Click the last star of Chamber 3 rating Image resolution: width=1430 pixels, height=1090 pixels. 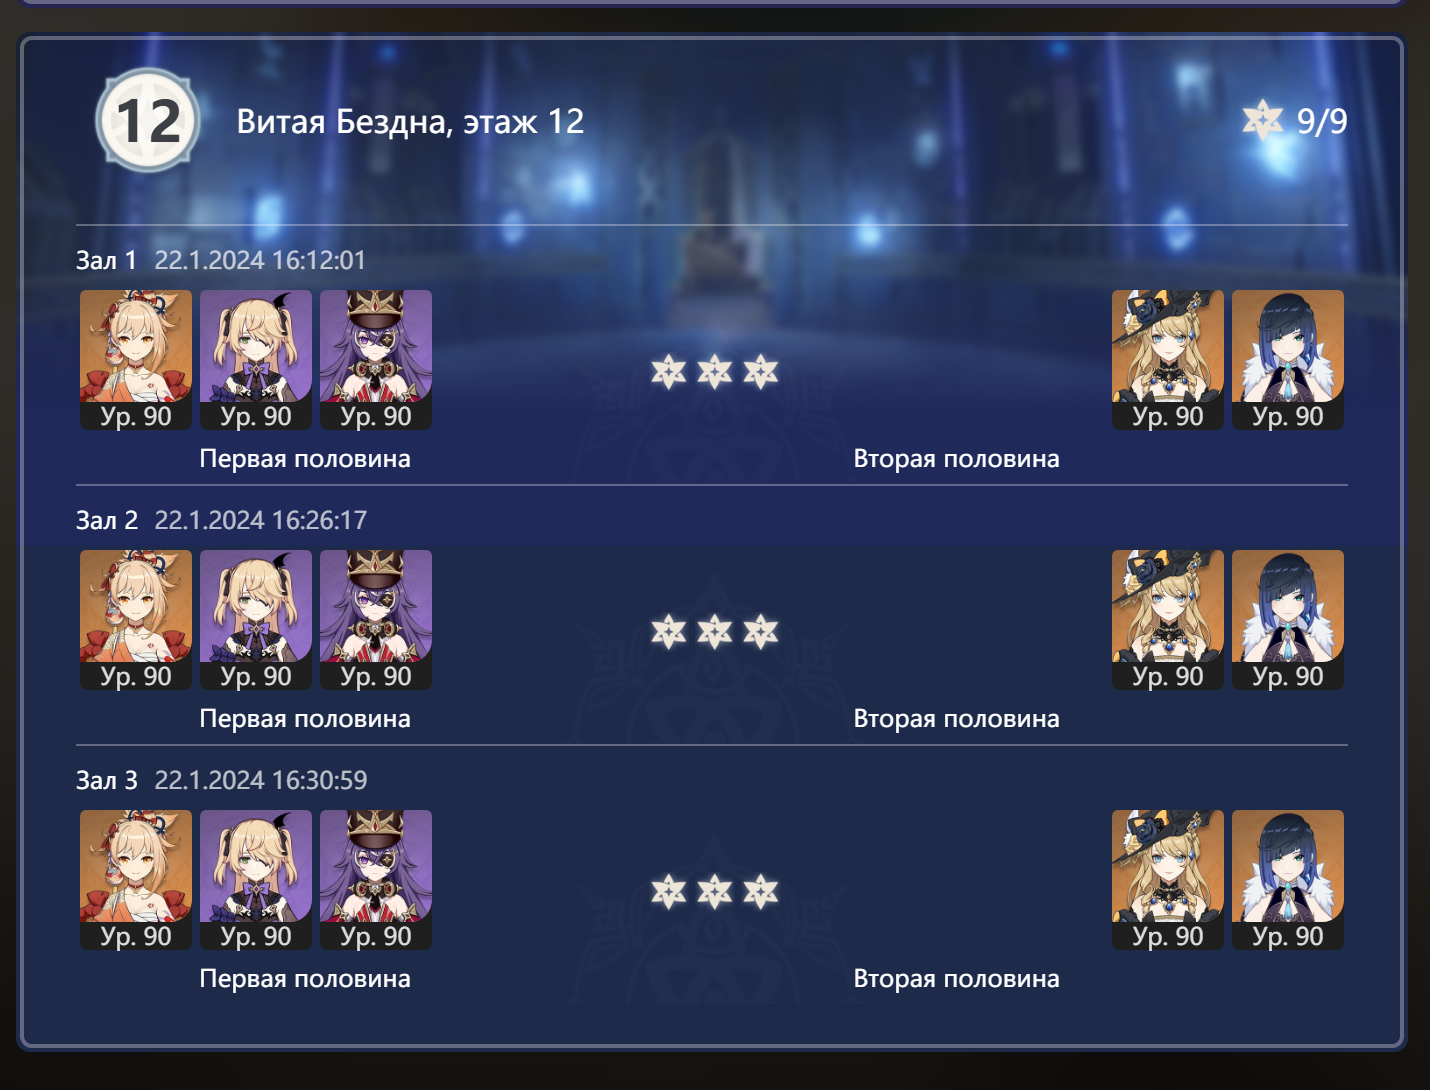click(760, 892)
